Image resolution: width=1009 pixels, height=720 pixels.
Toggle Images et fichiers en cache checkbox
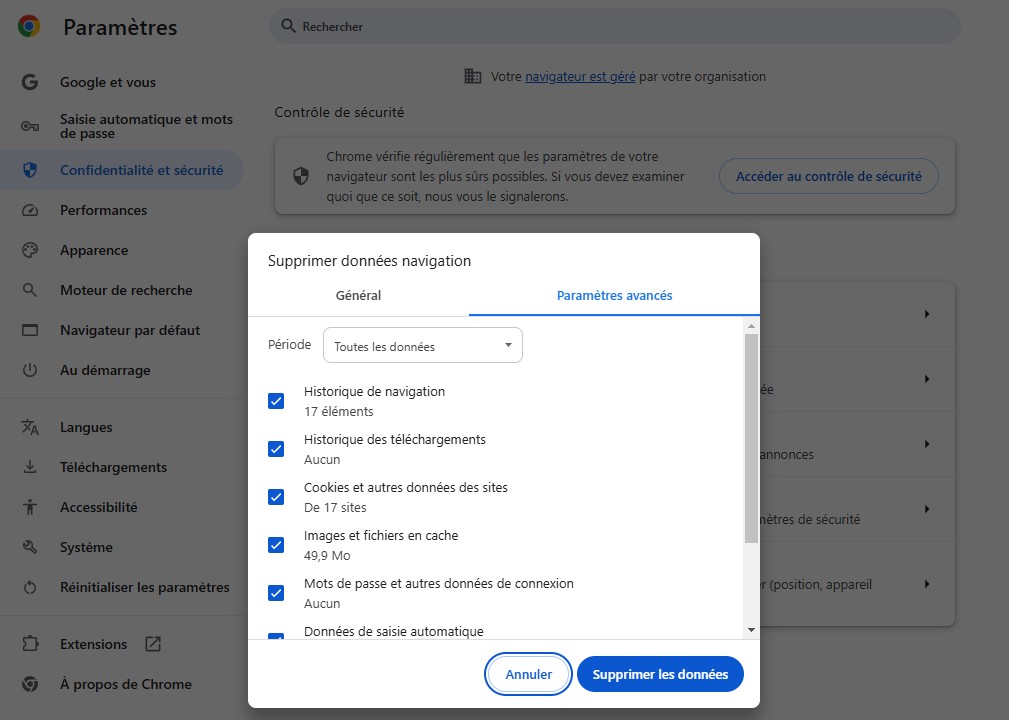tap(276, 545)
